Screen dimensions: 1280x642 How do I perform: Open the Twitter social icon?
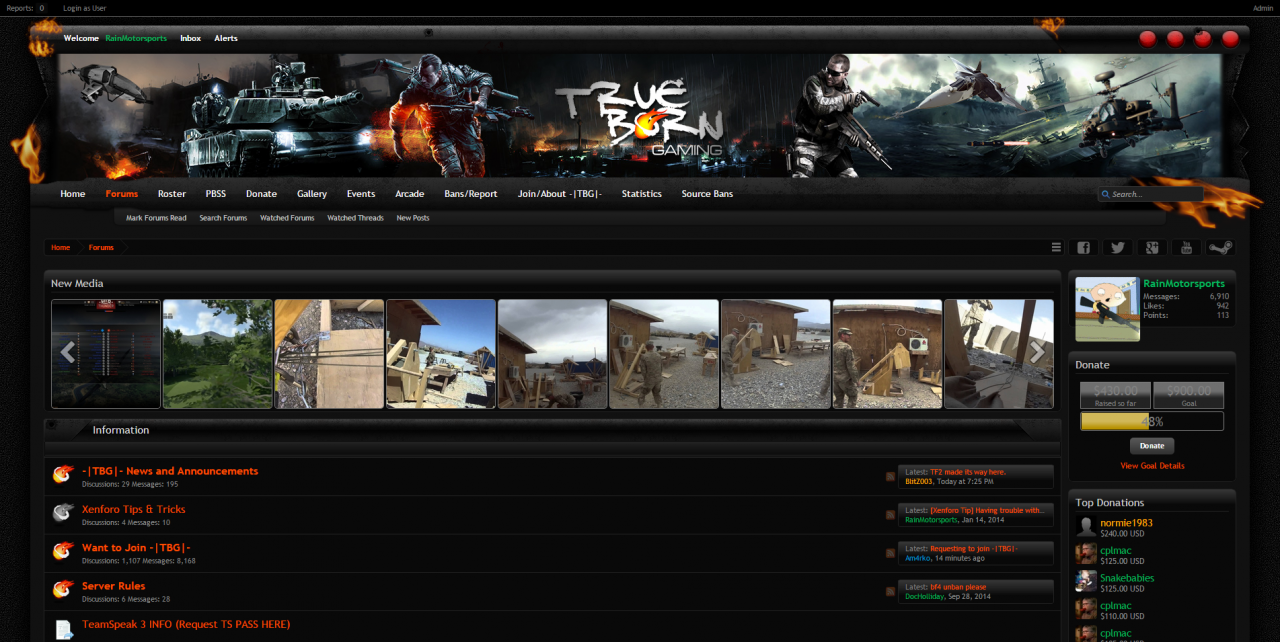(1117, 248)
